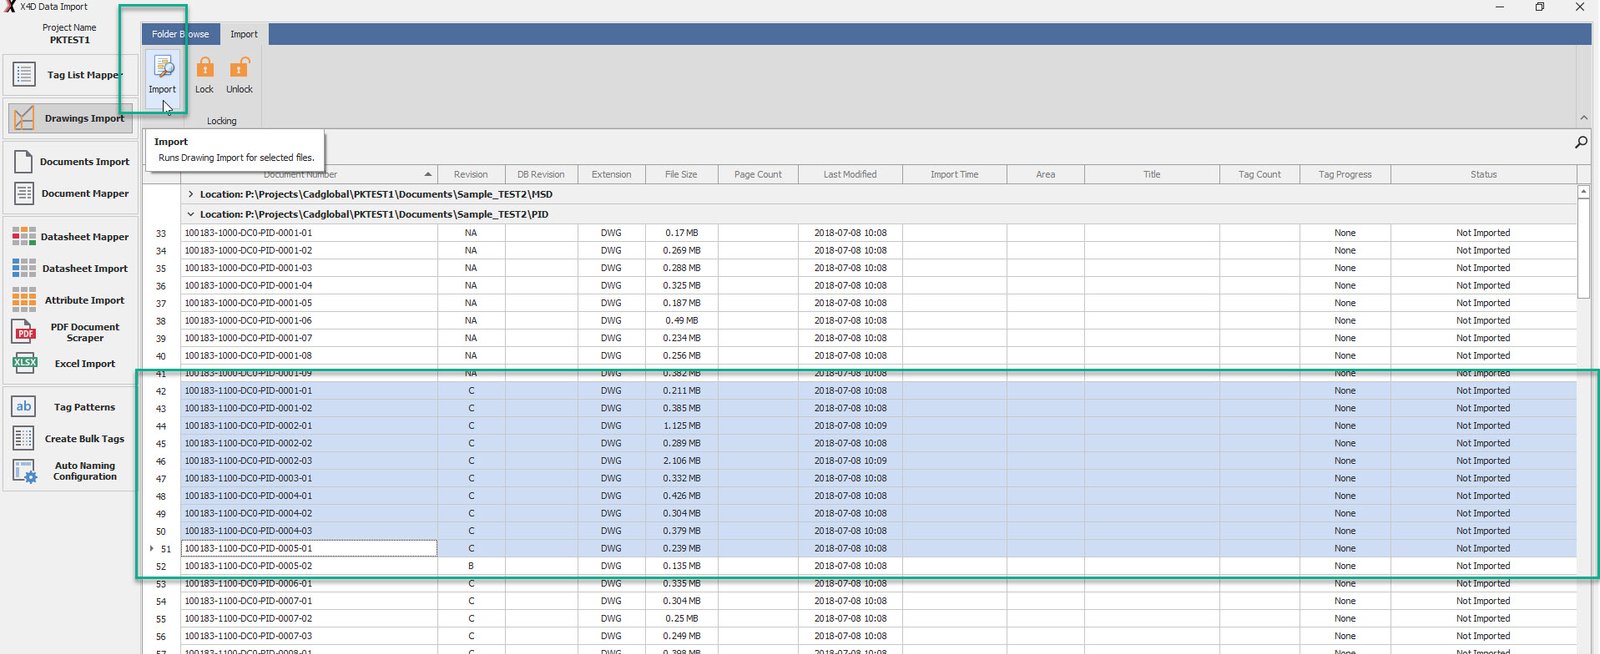Viewport: 1600px width, 654px height.
Task: Click the Lock padlock icon
Action: click(x=204, y=69)
